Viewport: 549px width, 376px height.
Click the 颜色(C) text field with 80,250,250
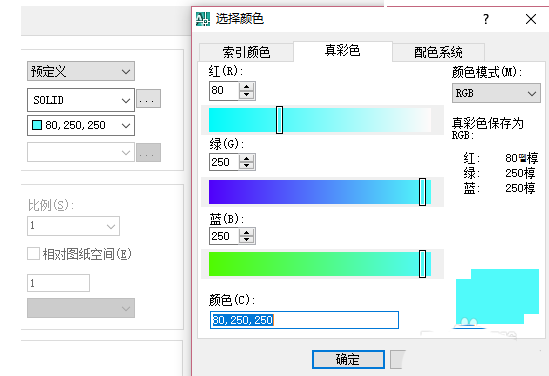click(x=304, y=320)
